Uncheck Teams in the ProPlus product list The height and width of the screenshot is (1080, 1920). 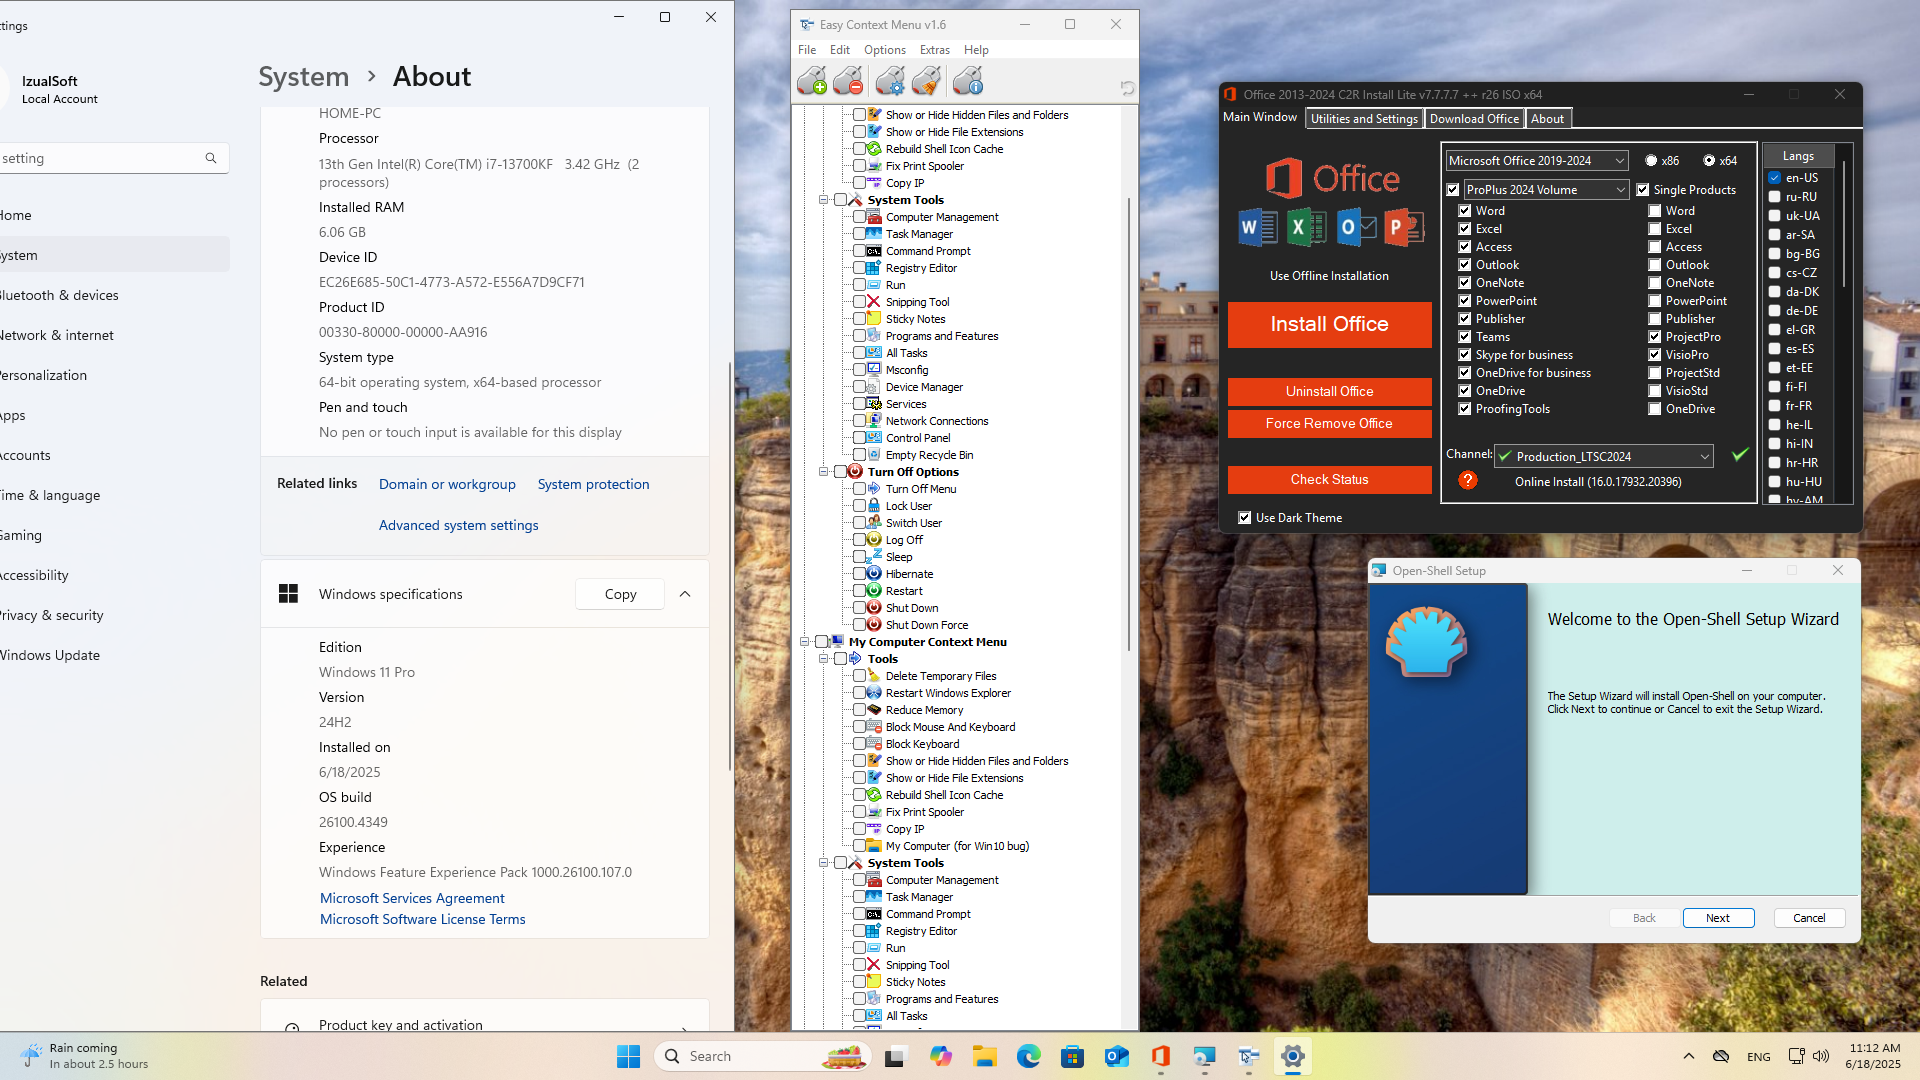pyautogui.click(x=1464, y=337)
